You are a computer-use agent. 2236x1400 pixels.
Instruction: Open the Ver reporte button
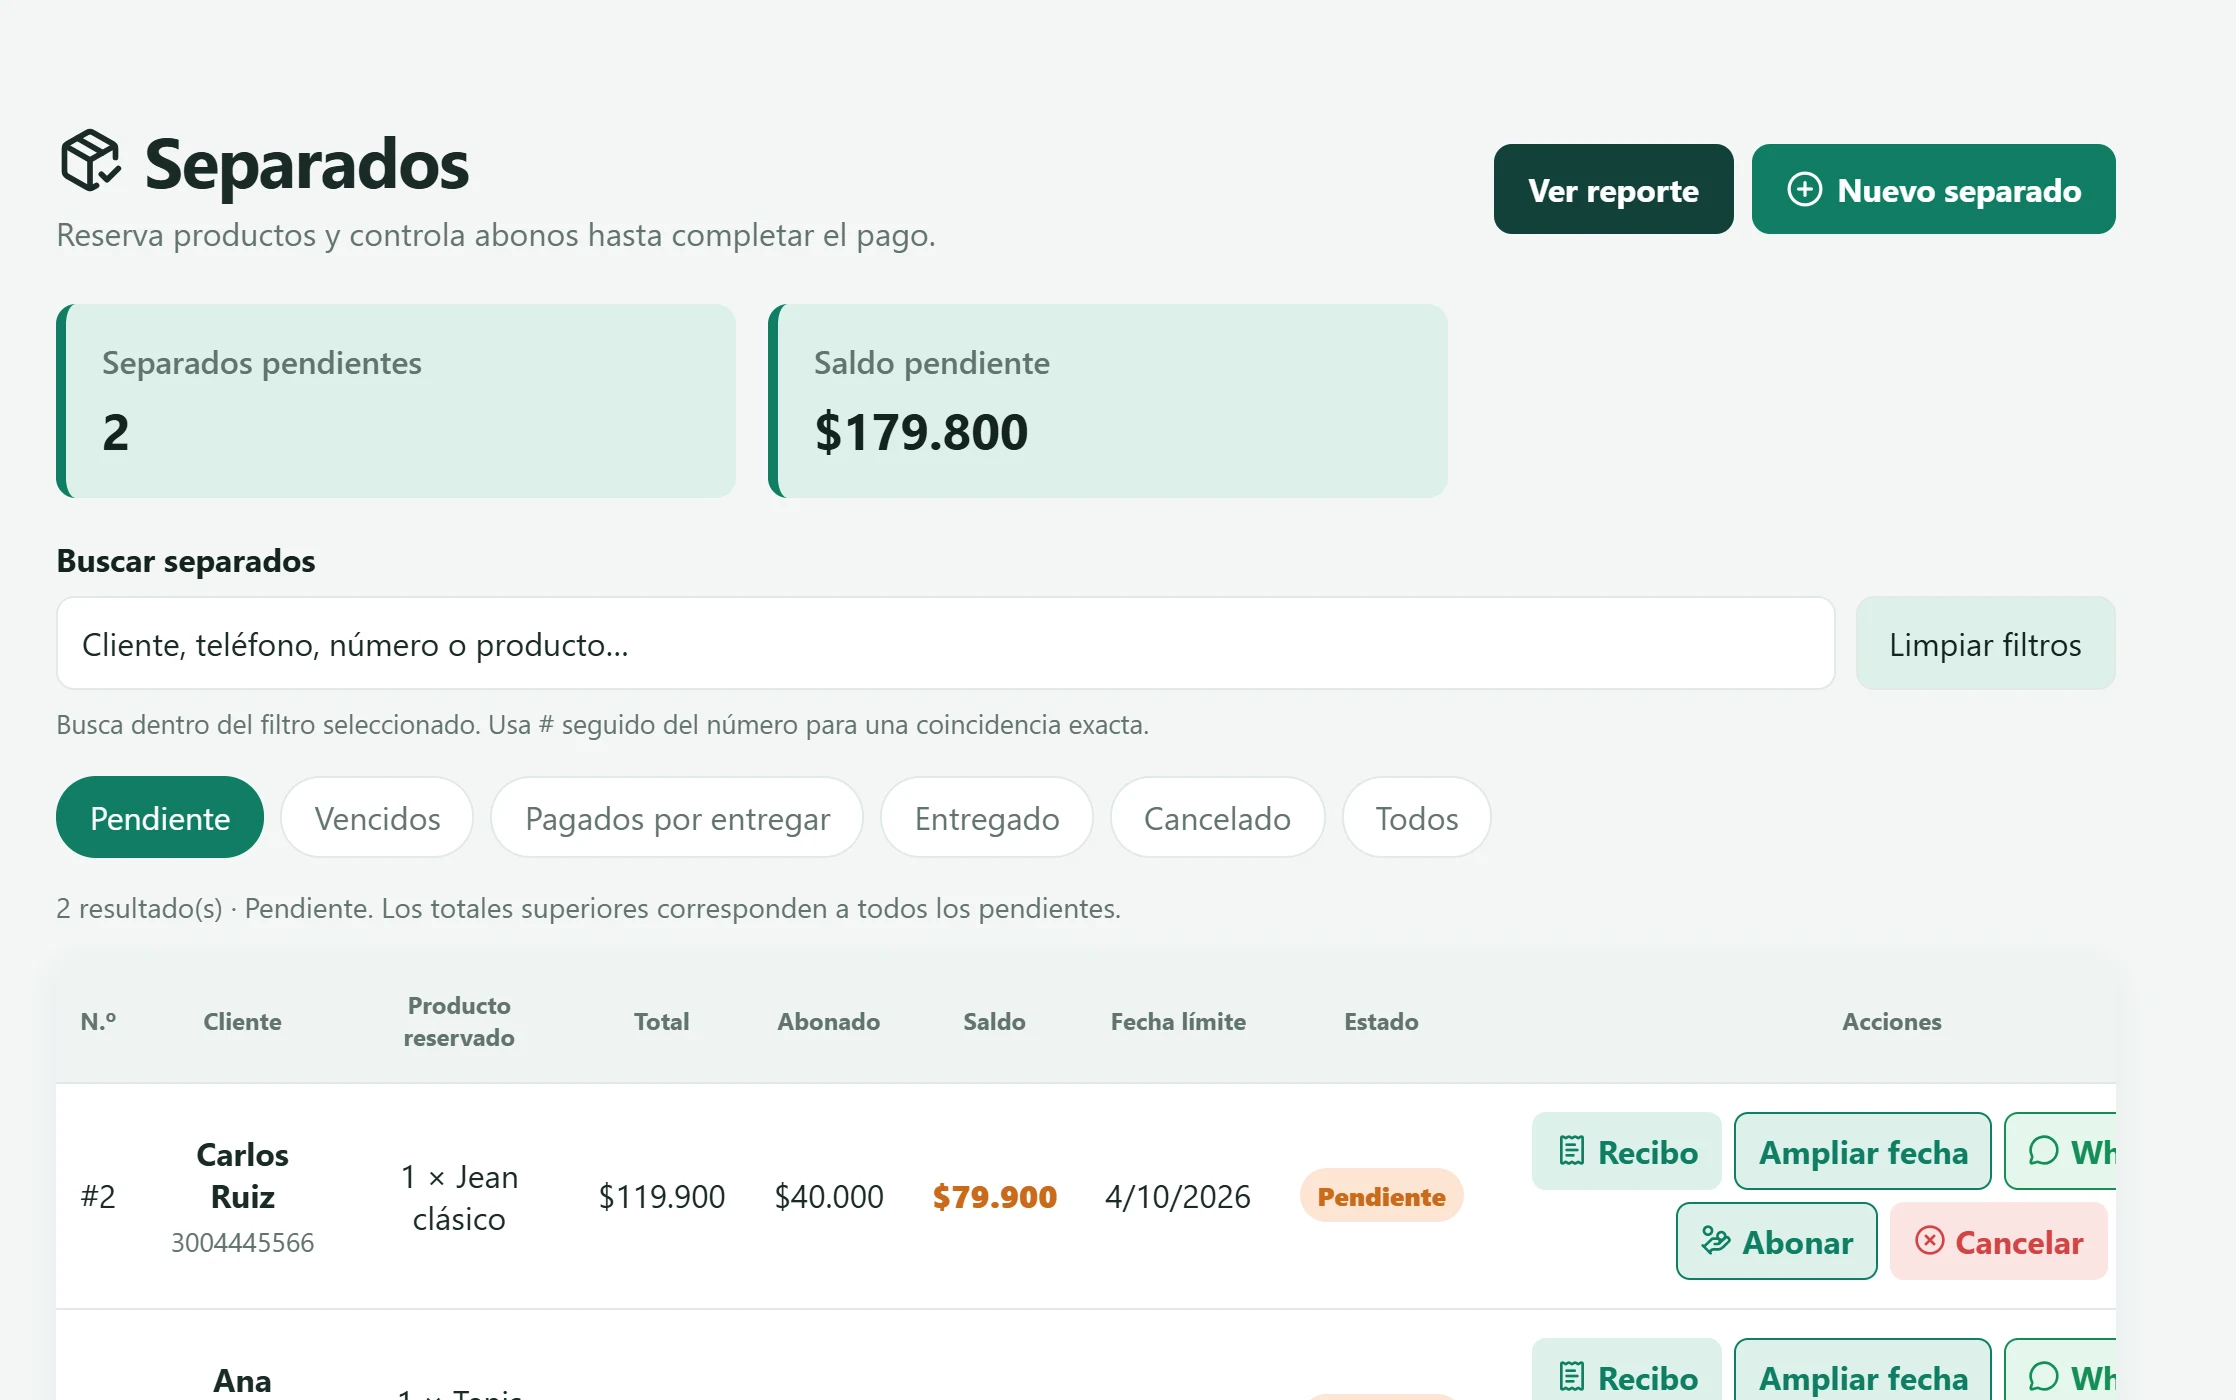point(1613,190)
